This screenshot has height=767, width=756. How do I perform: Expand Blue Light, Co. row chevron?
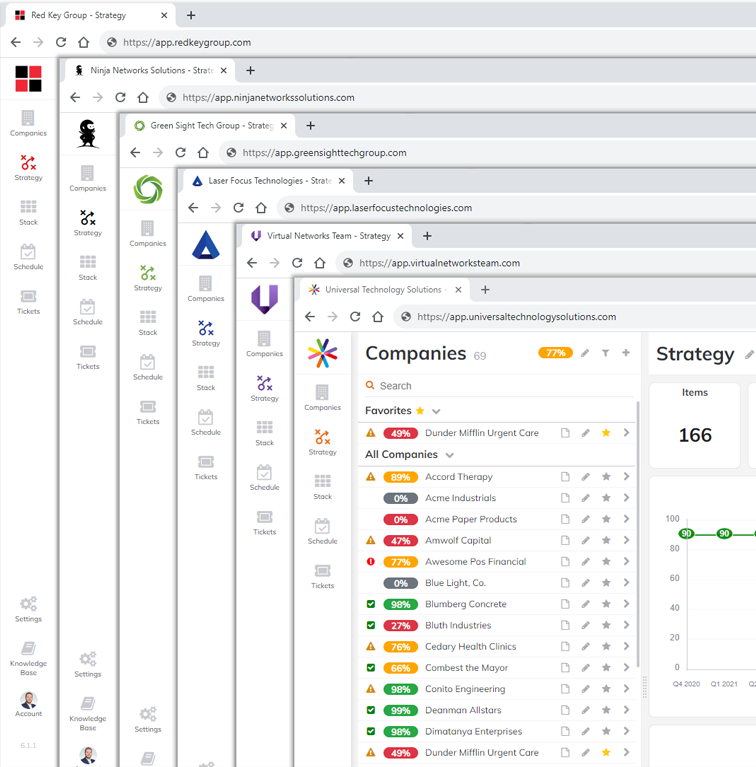click(626, 583)
